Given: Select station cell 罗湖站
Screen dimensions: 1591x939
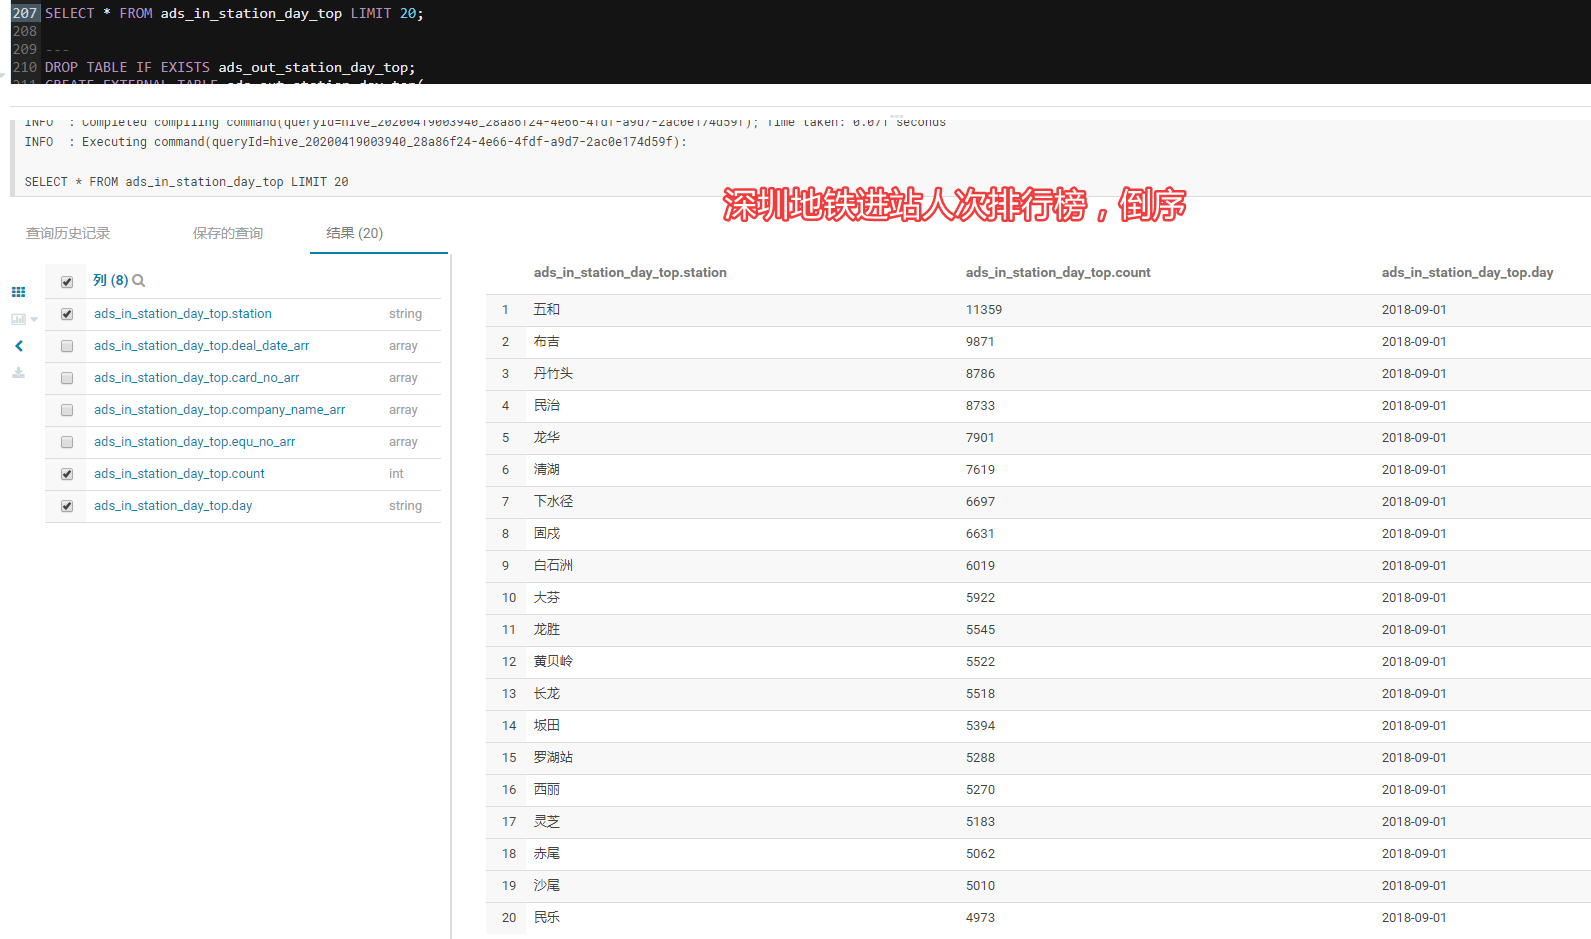Looking at the screenshot, I should (553, 758).
